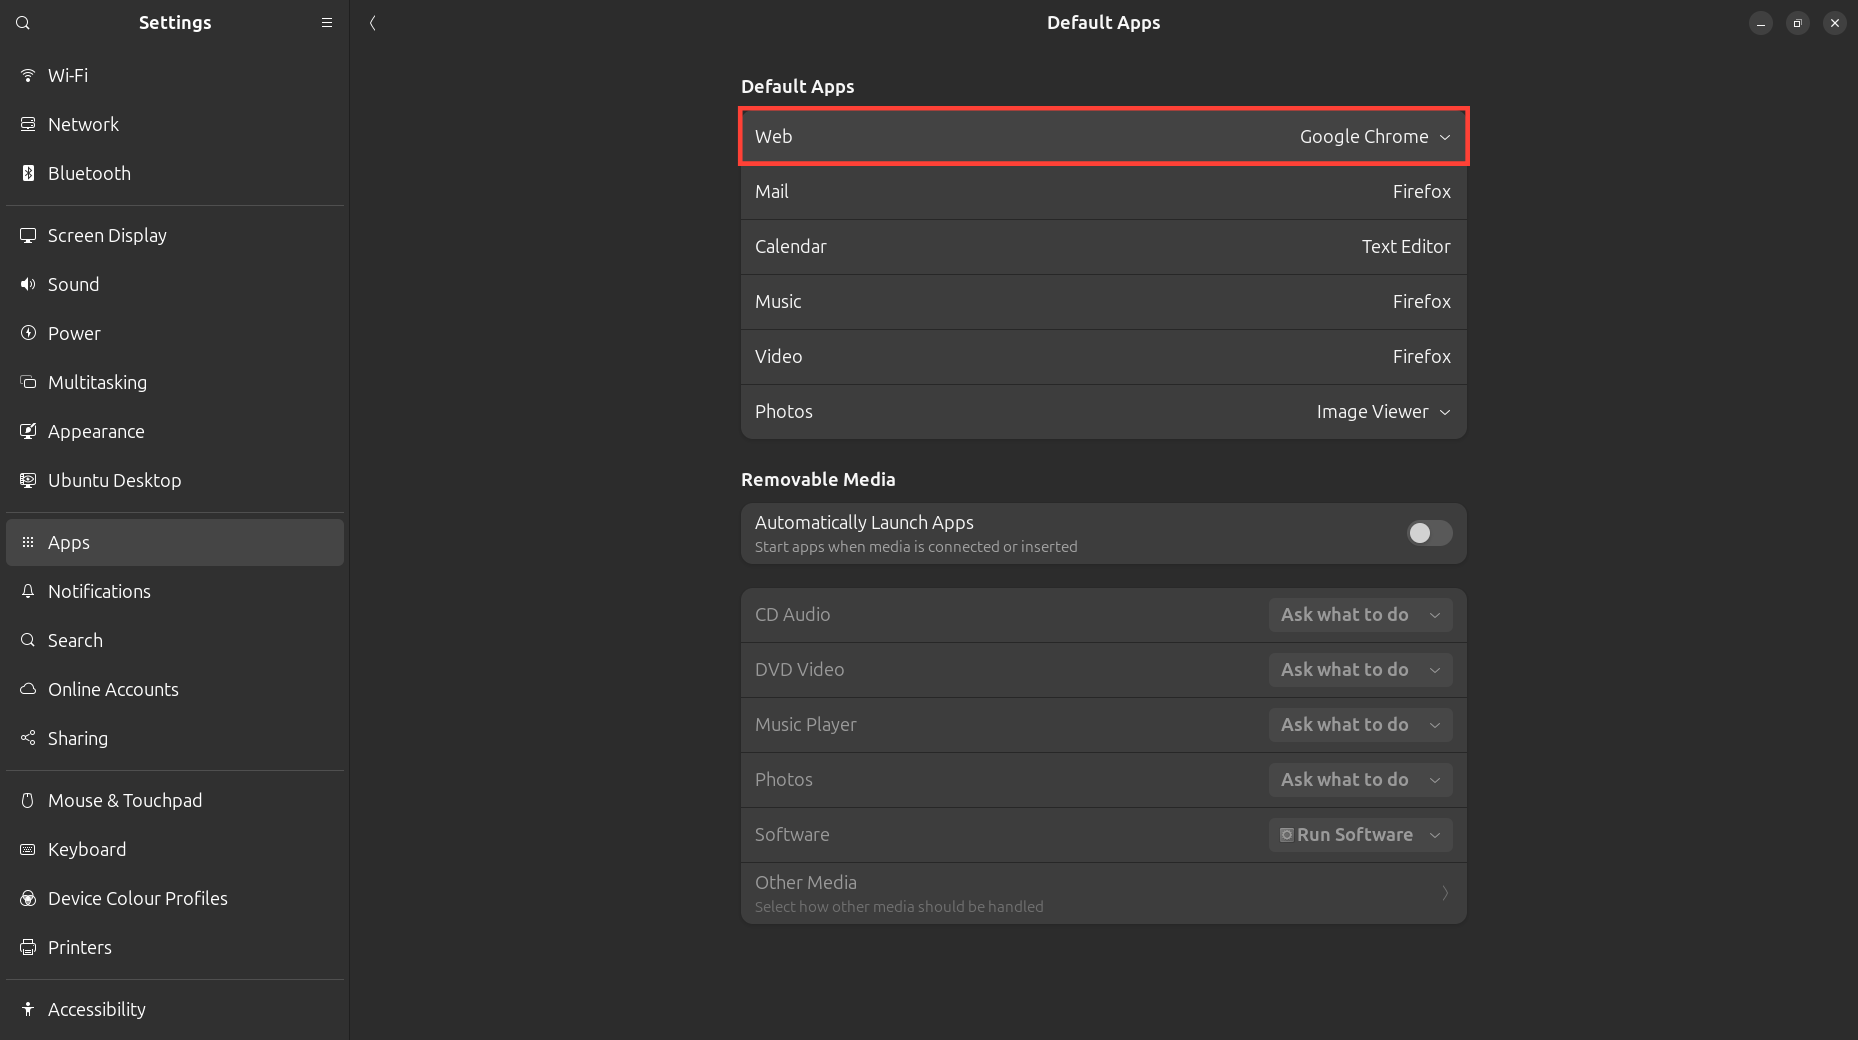Switch to Online Accounts settings panel
The image size is (1858, 1040).
point(113,690)
